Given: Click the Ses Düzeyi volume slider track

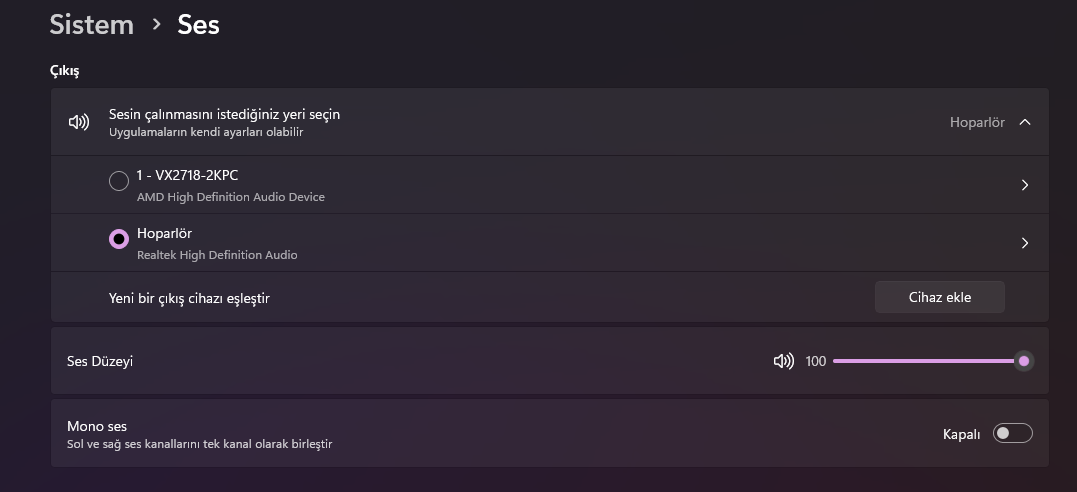Looking at the screenshot, I should click(x=920, y=361).
